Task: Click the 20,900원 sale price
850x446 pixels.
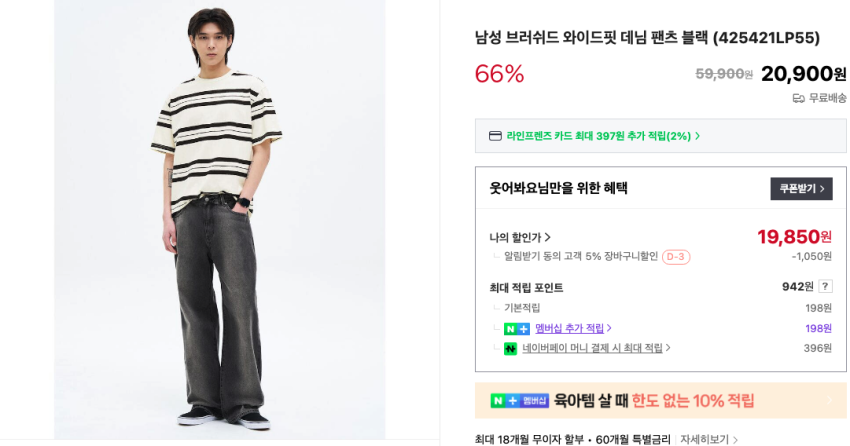Action: click(x=803, y=73)
